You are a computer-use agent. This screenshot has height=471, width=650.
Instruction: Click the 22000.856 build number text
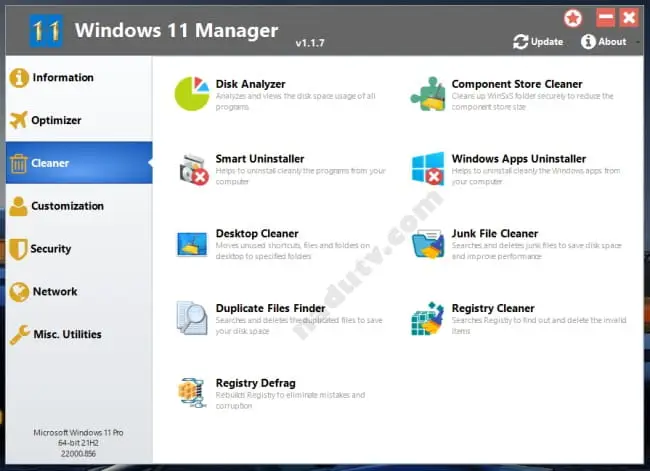tap(78, 454)
